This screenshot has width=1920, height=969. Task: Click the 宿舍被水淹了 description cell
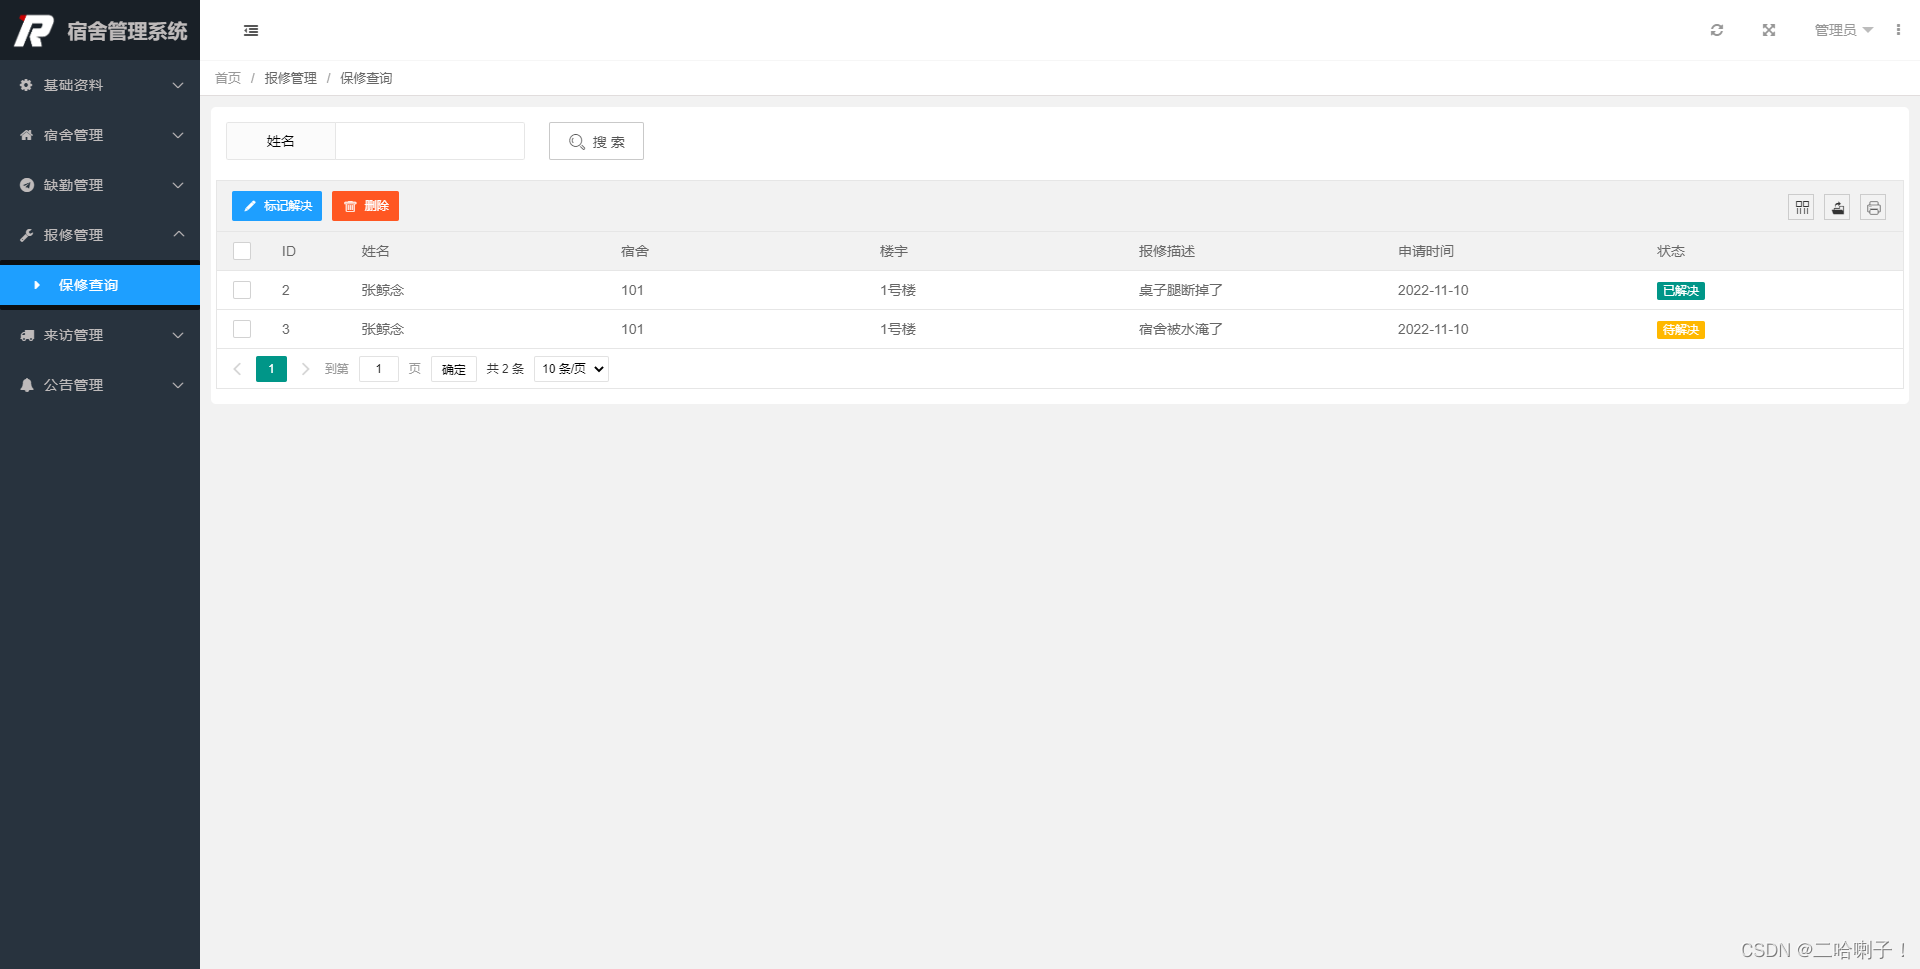(x=1181, y=329)
